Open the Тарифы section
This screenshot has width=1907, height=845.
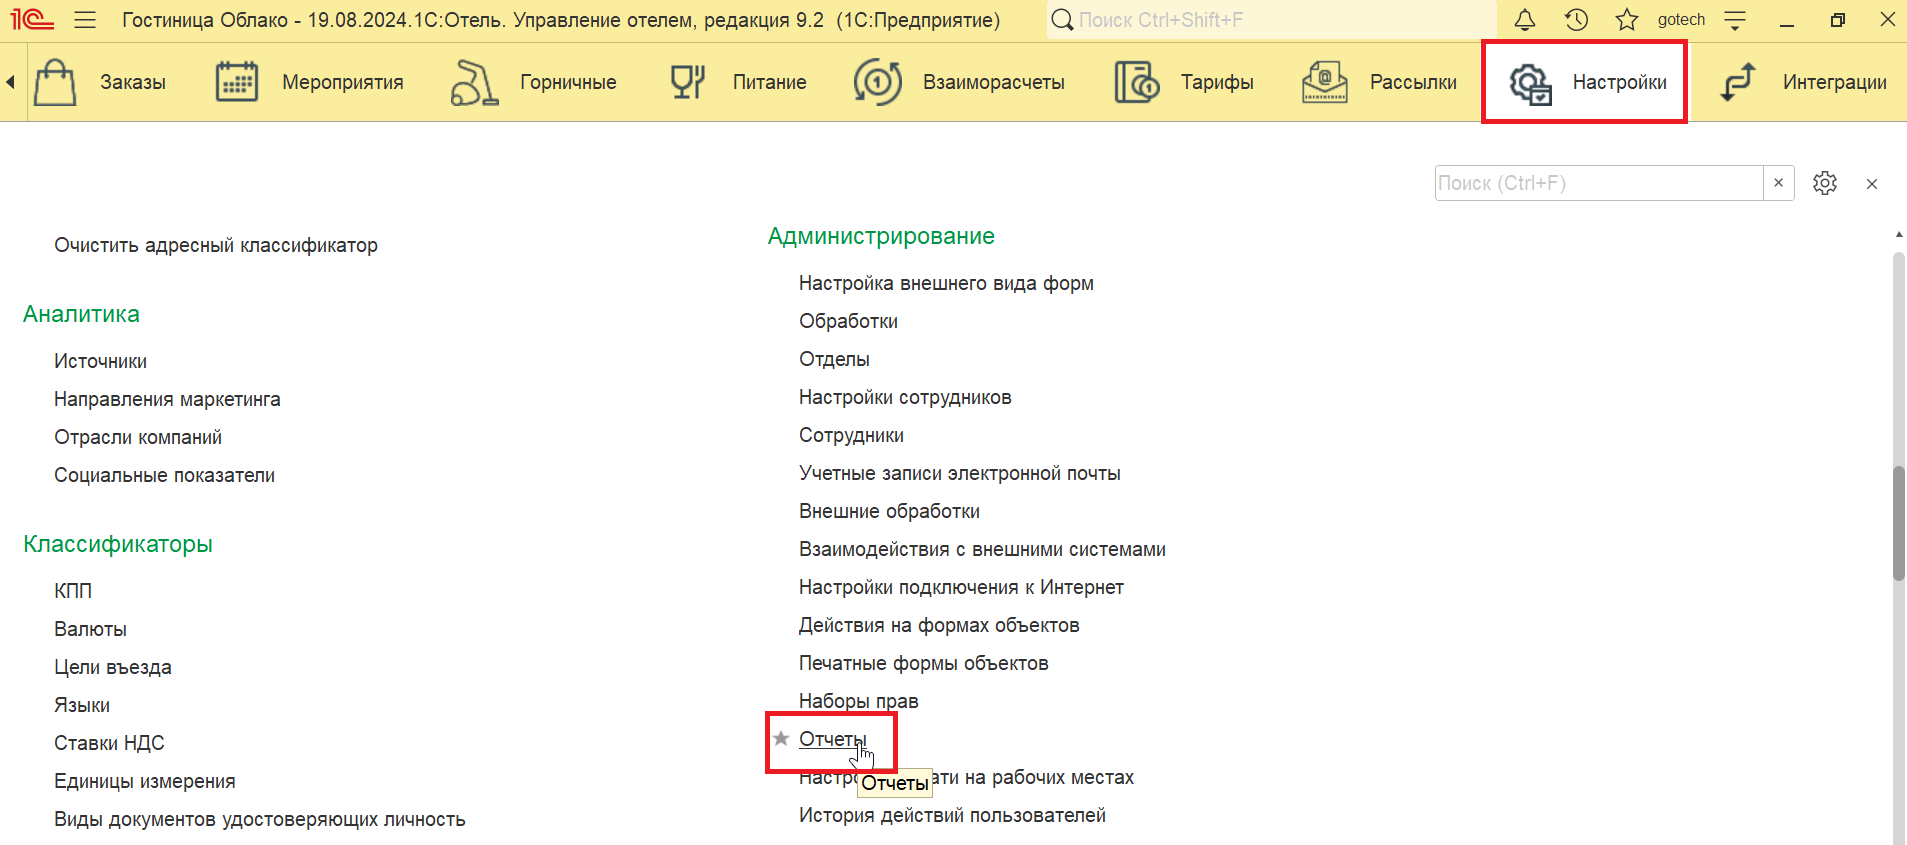pos(1217,82)
